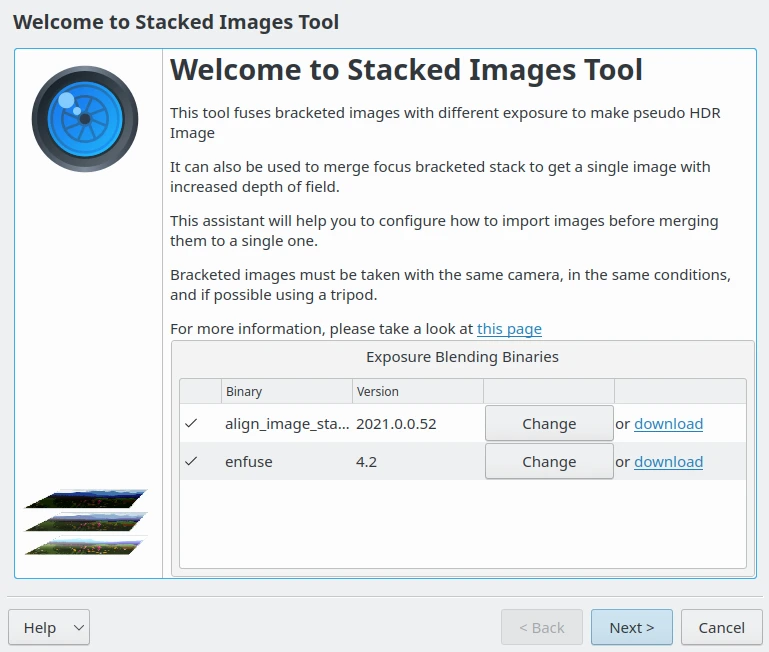Screen dimensions: 769x652
Task: Click the checkmark beside align_image_stack
Action: (191, 424)
